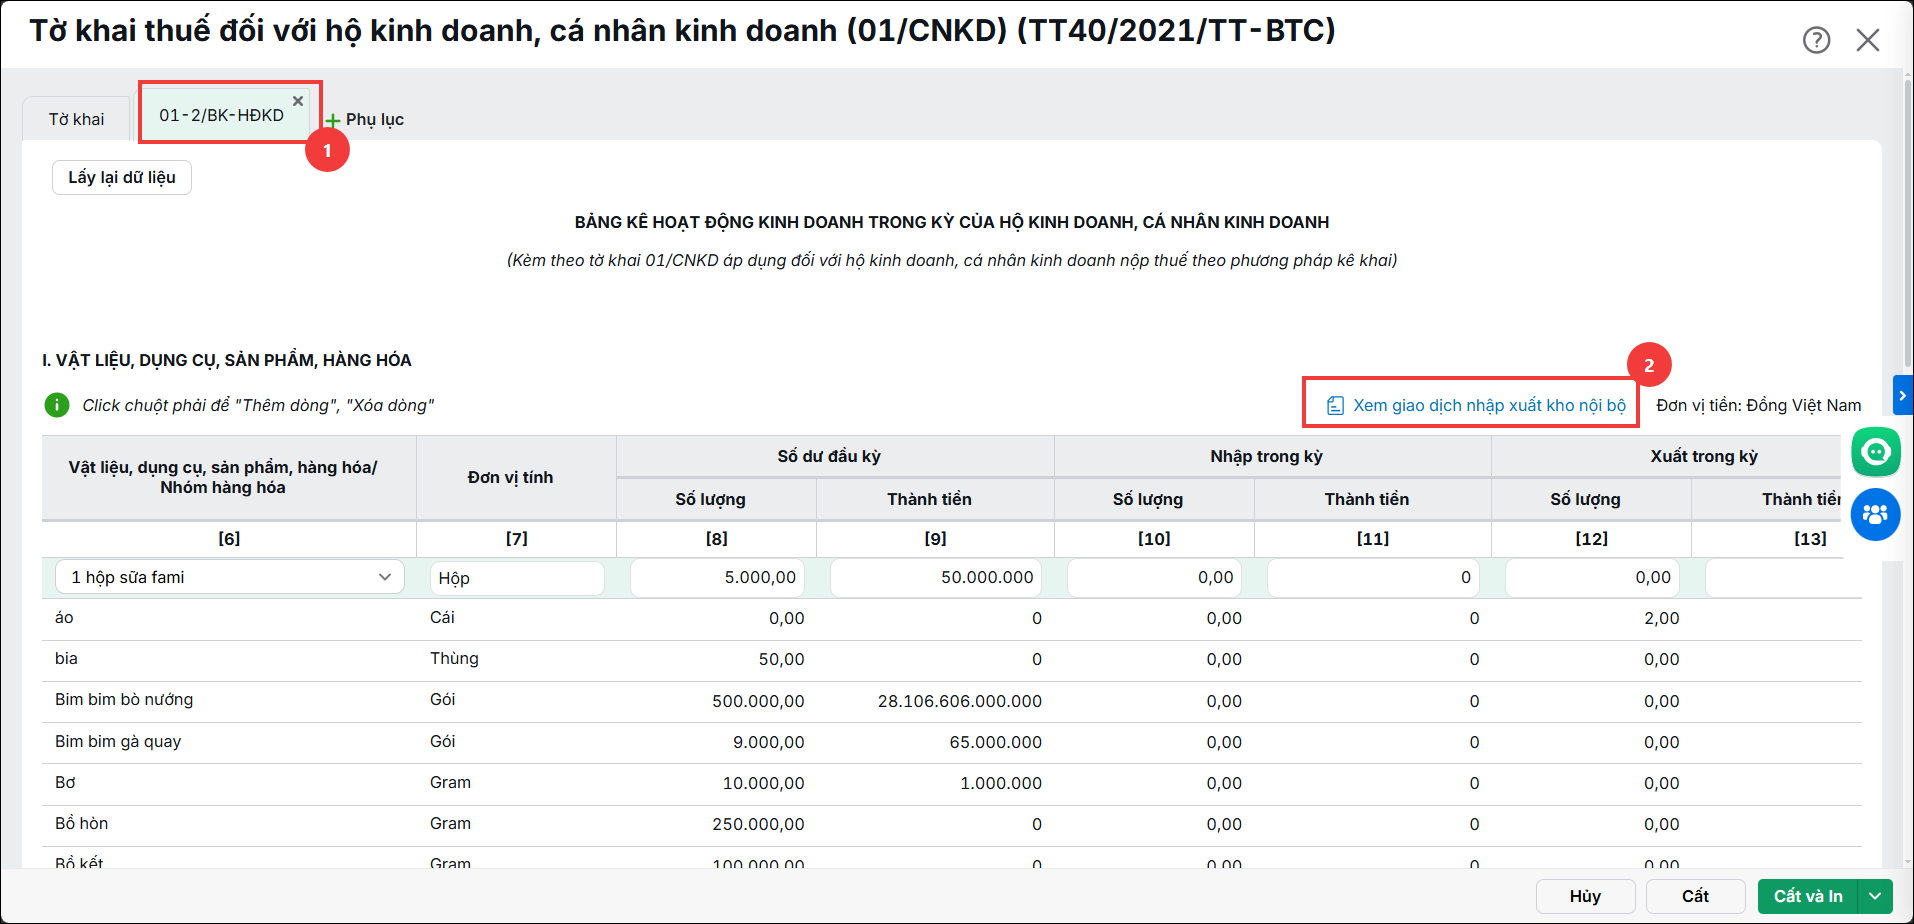Edit the 5.000,00 opening quantity field
The image size is (1914, 924).
click(717, 577)
